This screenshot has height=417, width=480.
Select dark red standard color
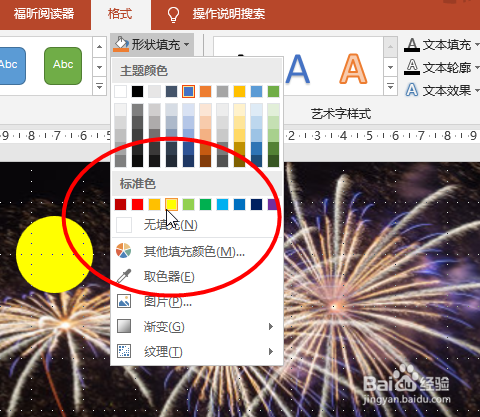click(x=121, y=204)
